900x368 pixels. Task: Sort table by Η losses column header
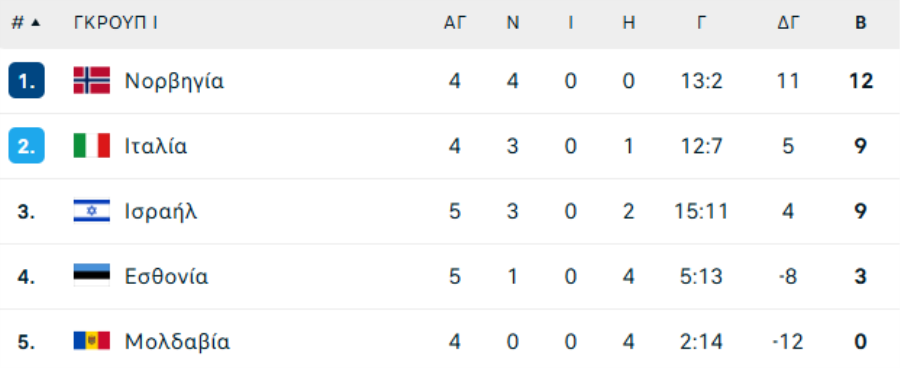click(629, 23)
